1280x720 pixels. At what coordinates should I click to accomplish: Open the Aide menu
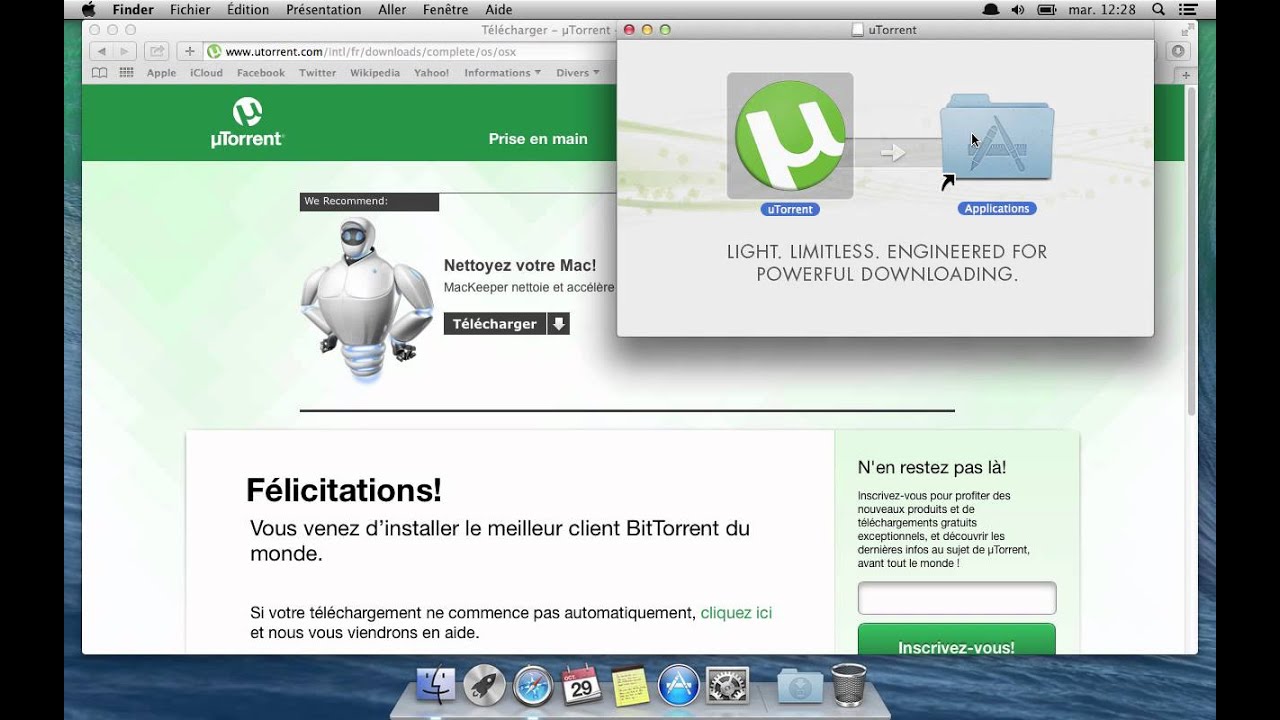499,10
